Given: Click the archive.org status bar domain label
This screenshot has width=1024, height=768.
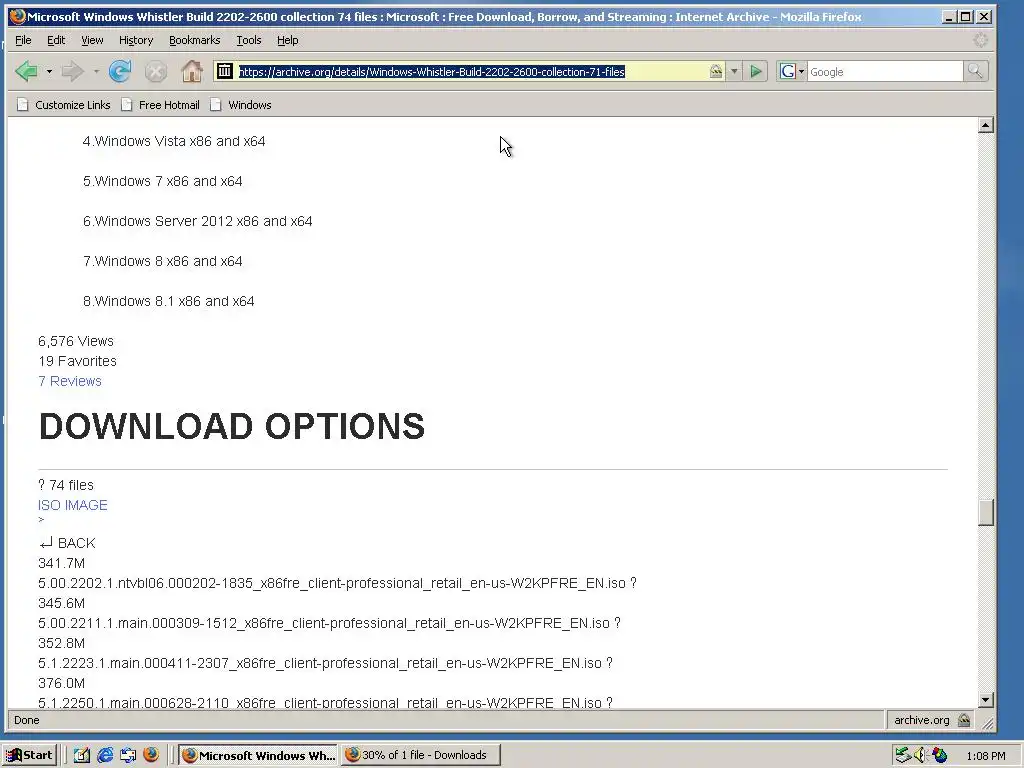Looking at the screenshot, I should (921, 720).
